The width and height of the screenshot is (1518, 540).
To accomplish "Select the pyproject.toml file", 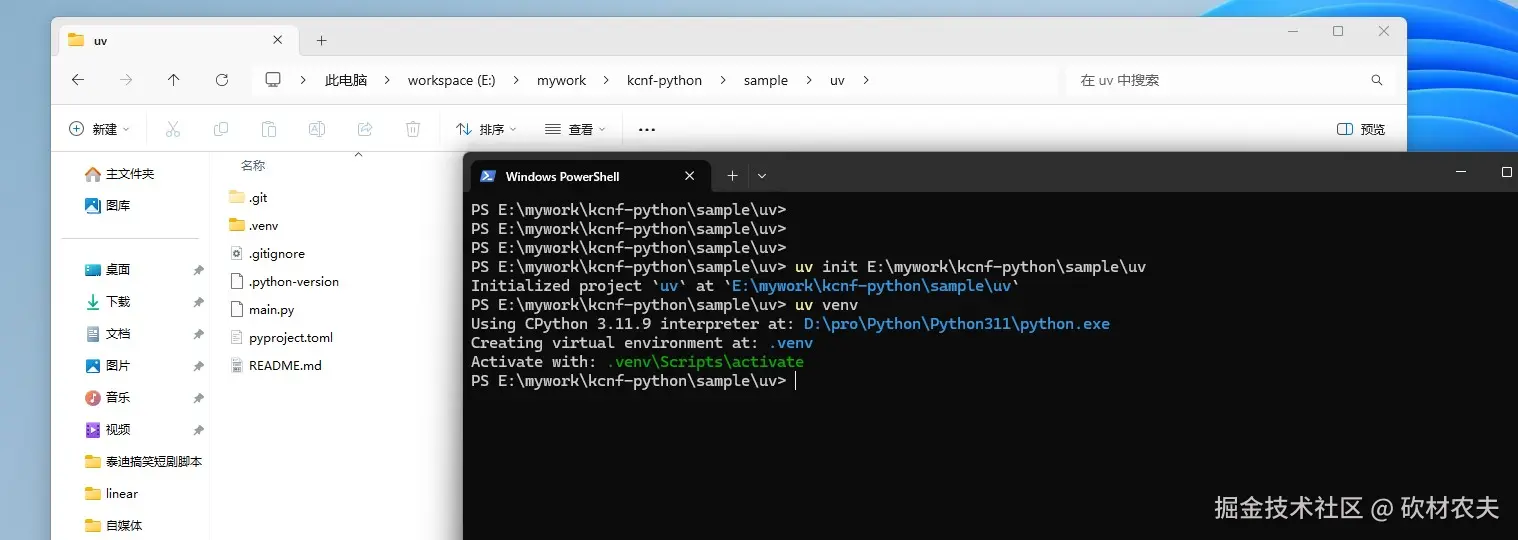I will click(281, 337).
